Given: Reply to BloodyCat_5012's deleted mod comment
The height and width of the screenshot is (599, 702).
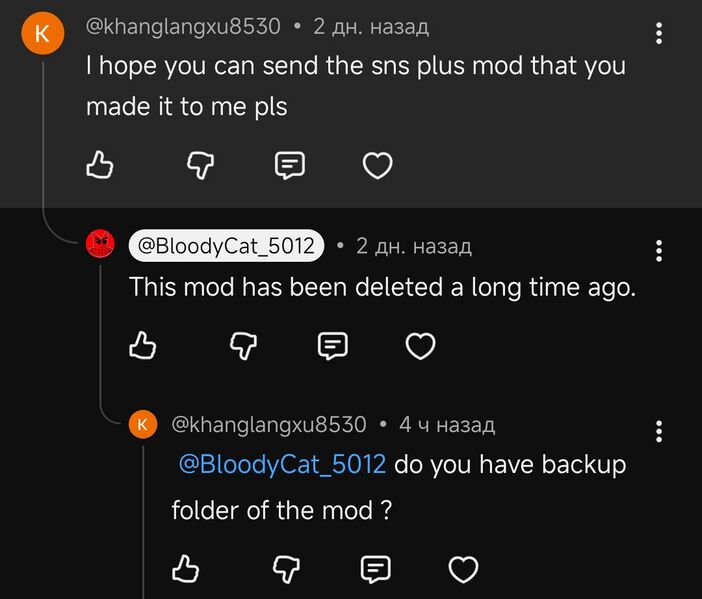Looking at the screenshot, I should 333,346.
